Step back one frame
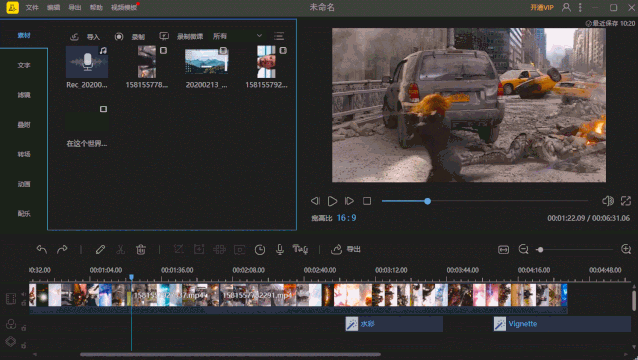This screenshot has width=638, height=360. [315, 201]
